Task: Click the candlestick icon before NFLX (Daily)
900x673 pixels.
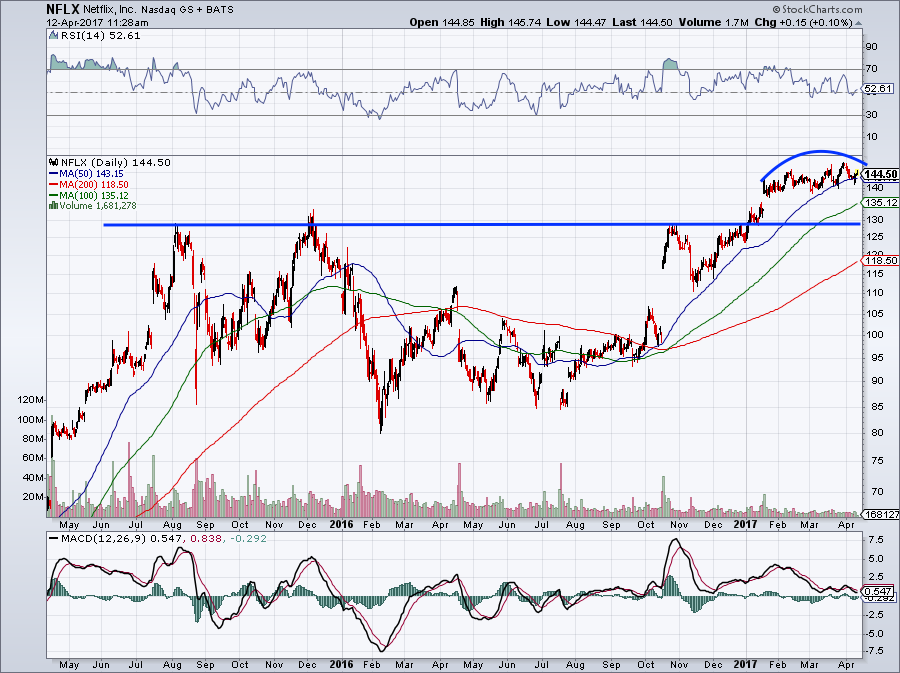Action: pyautogui.click(x=54, y=162)
